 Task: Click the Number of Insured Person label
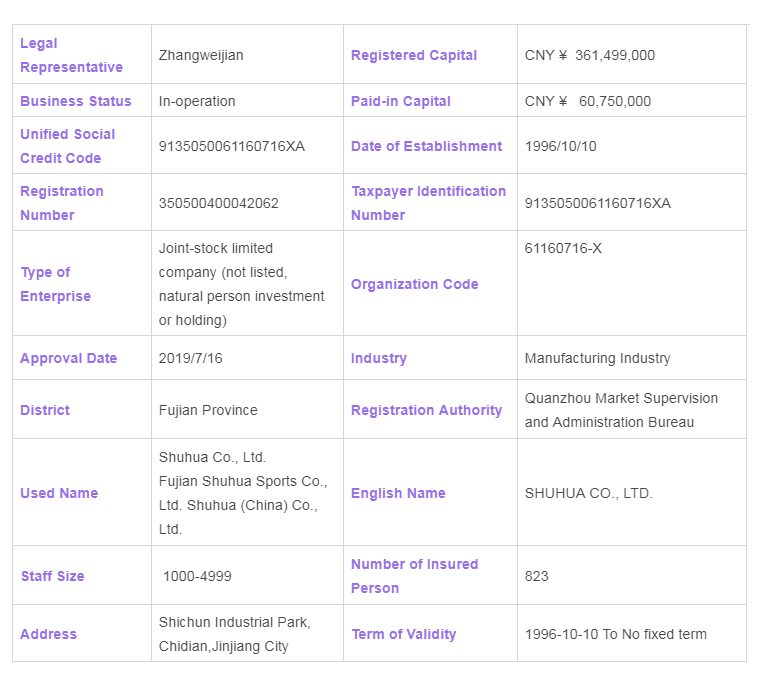tap(415, 576)
